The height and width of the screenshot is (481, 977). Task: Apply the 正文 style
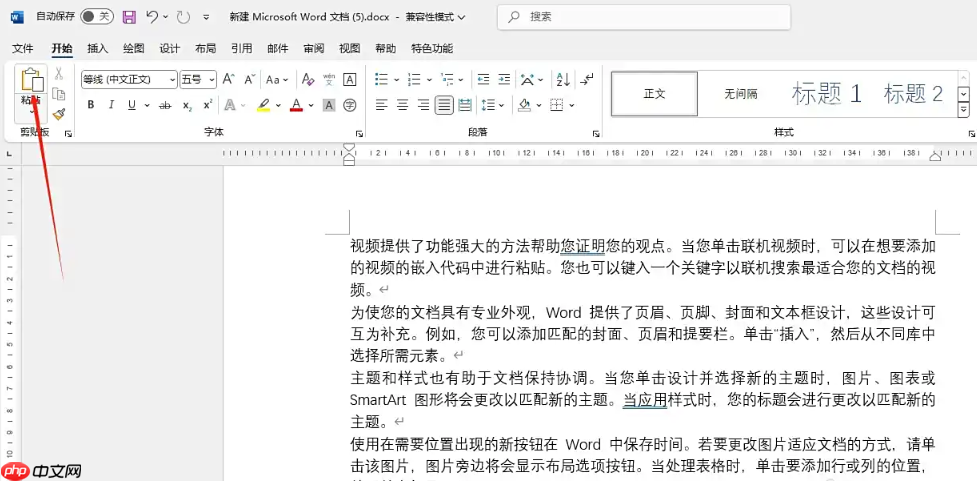[654, 93]
